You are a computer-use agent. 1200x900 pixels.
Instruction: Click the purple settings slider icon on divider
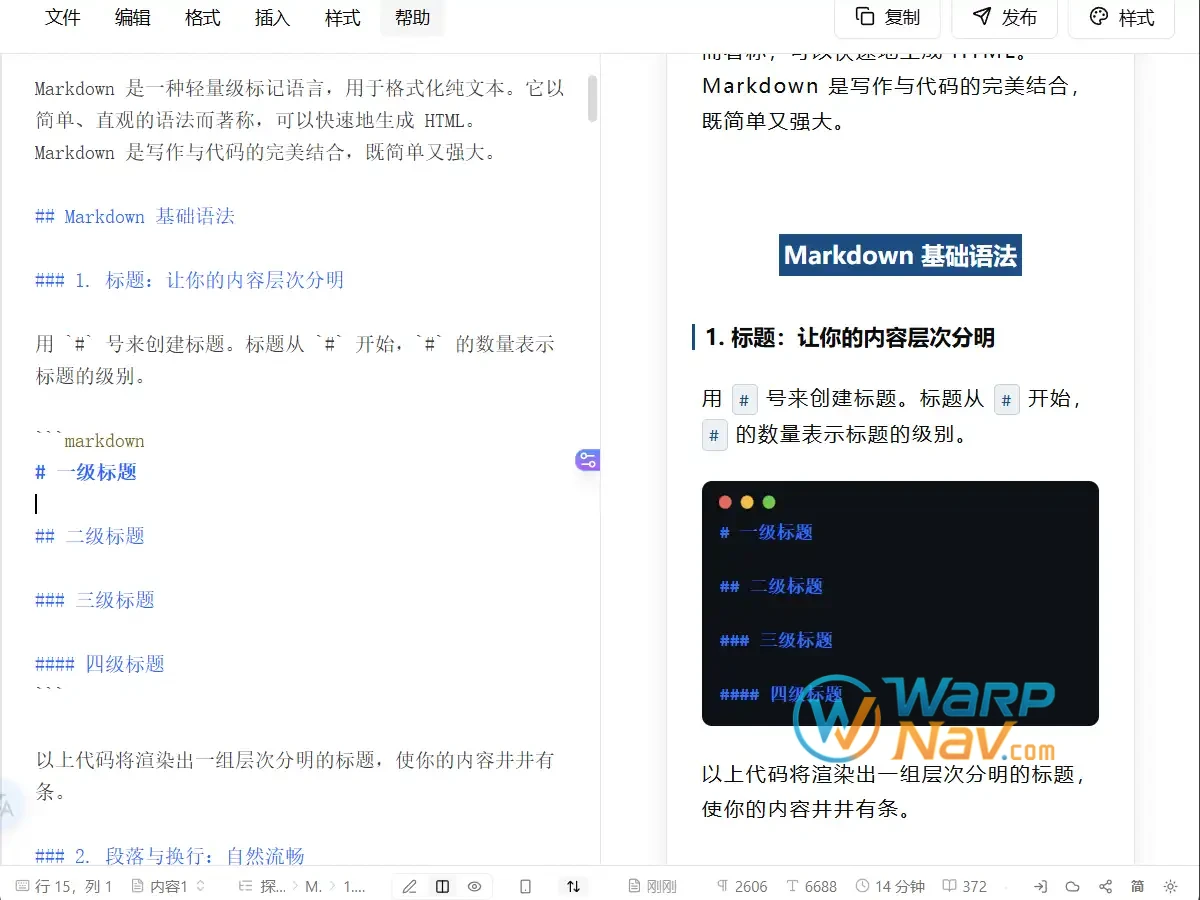point(587,460)
